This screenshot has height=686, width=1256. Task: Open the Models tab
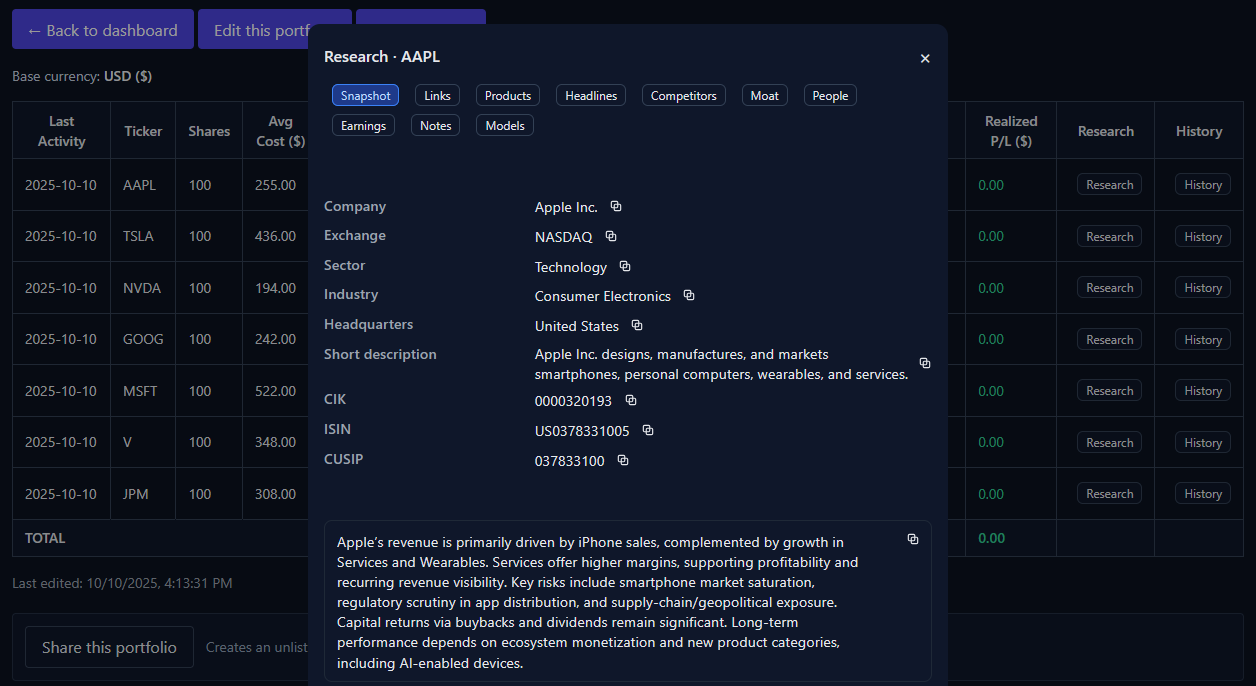pos(504,125)
